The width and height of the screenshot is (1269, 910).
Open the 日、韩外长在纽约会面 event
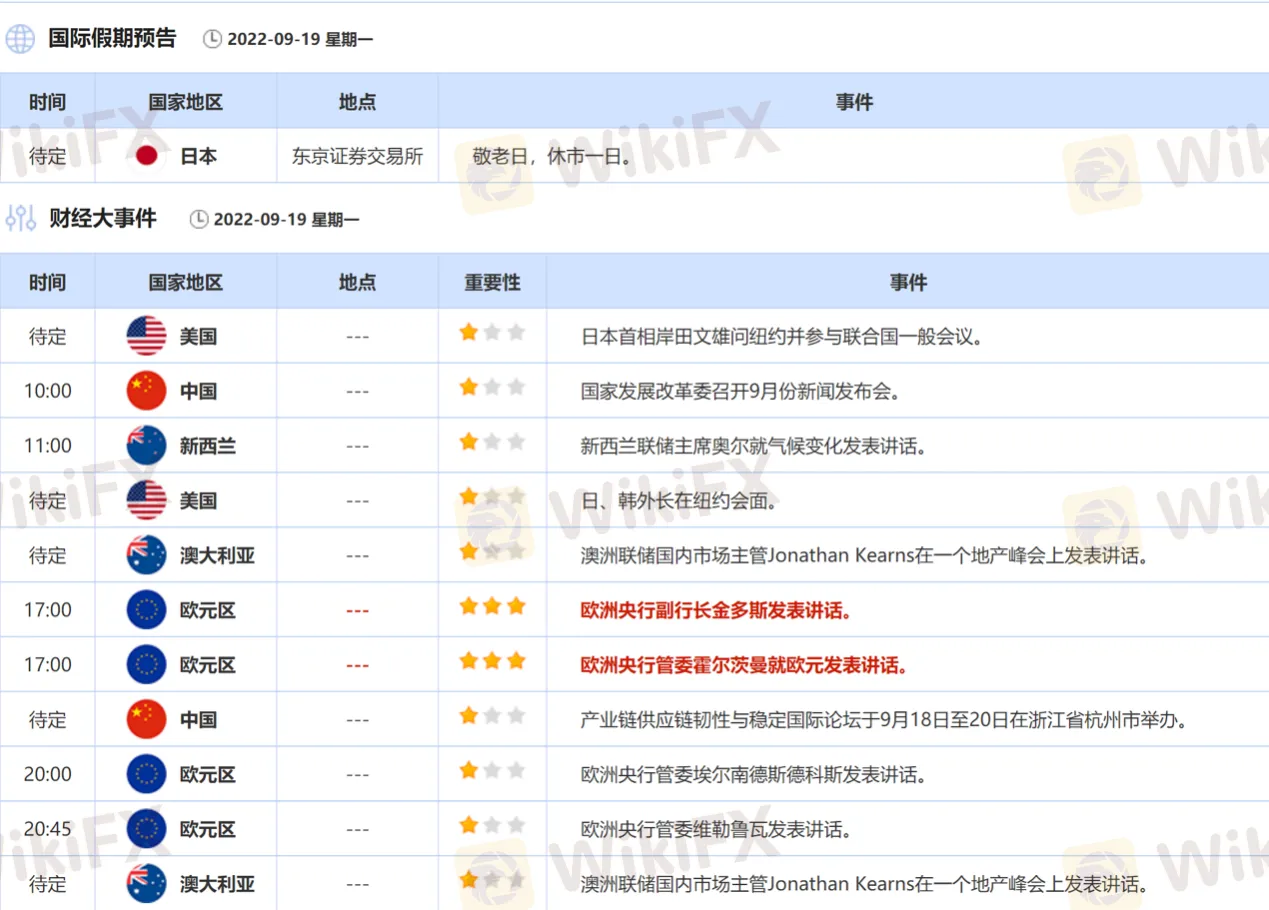pos(678,501)
